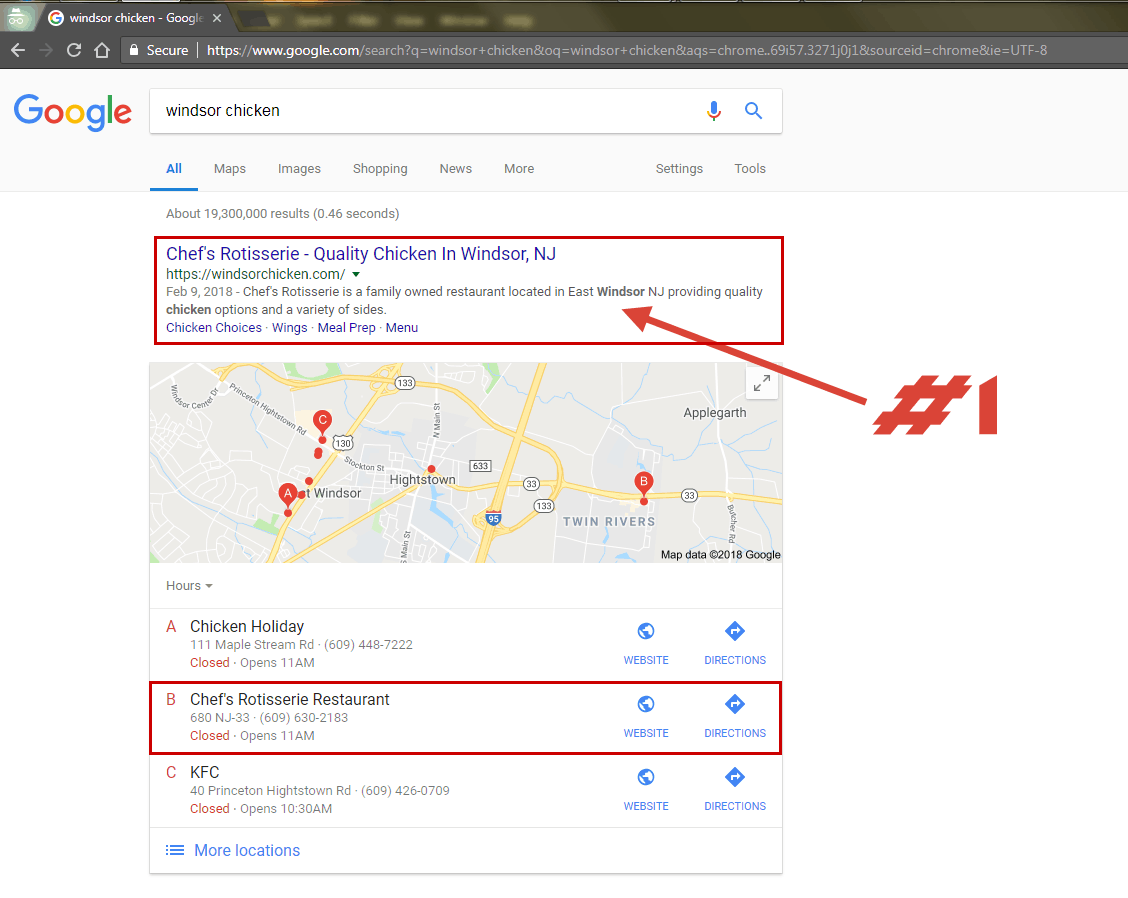The height and width of the screenshot is (898, 1128).
Task: Switch to the News tab
Action: pos(455,168)
